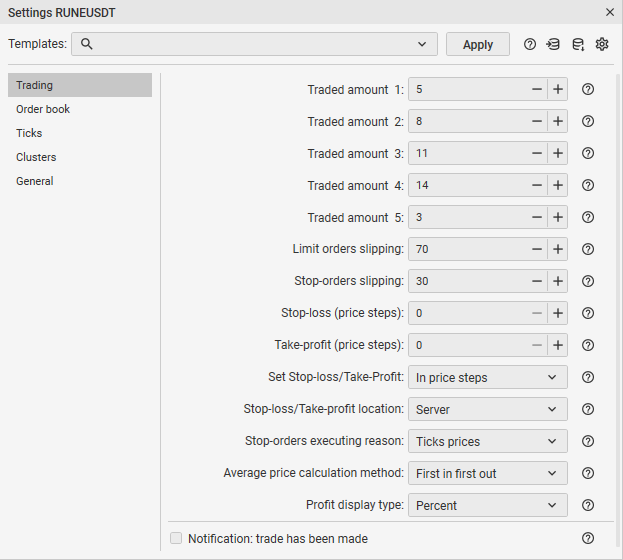Screen dimensions: 623x560
Task: Show help for Limit orders slipping
Action: pyautogui.click(x=588, y=249)
